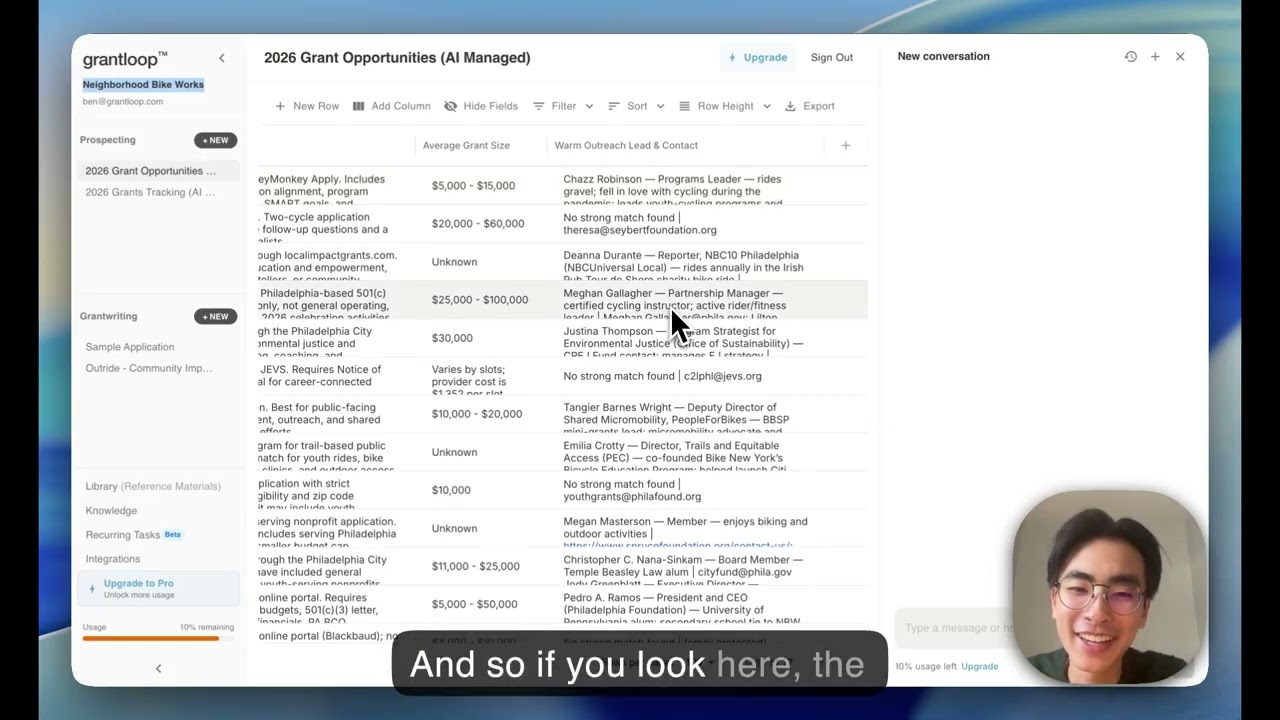Image resolution: width=1280 pixels, height=720 pixels.
Task: Click Sign Out
Action: tap(832, 57)
